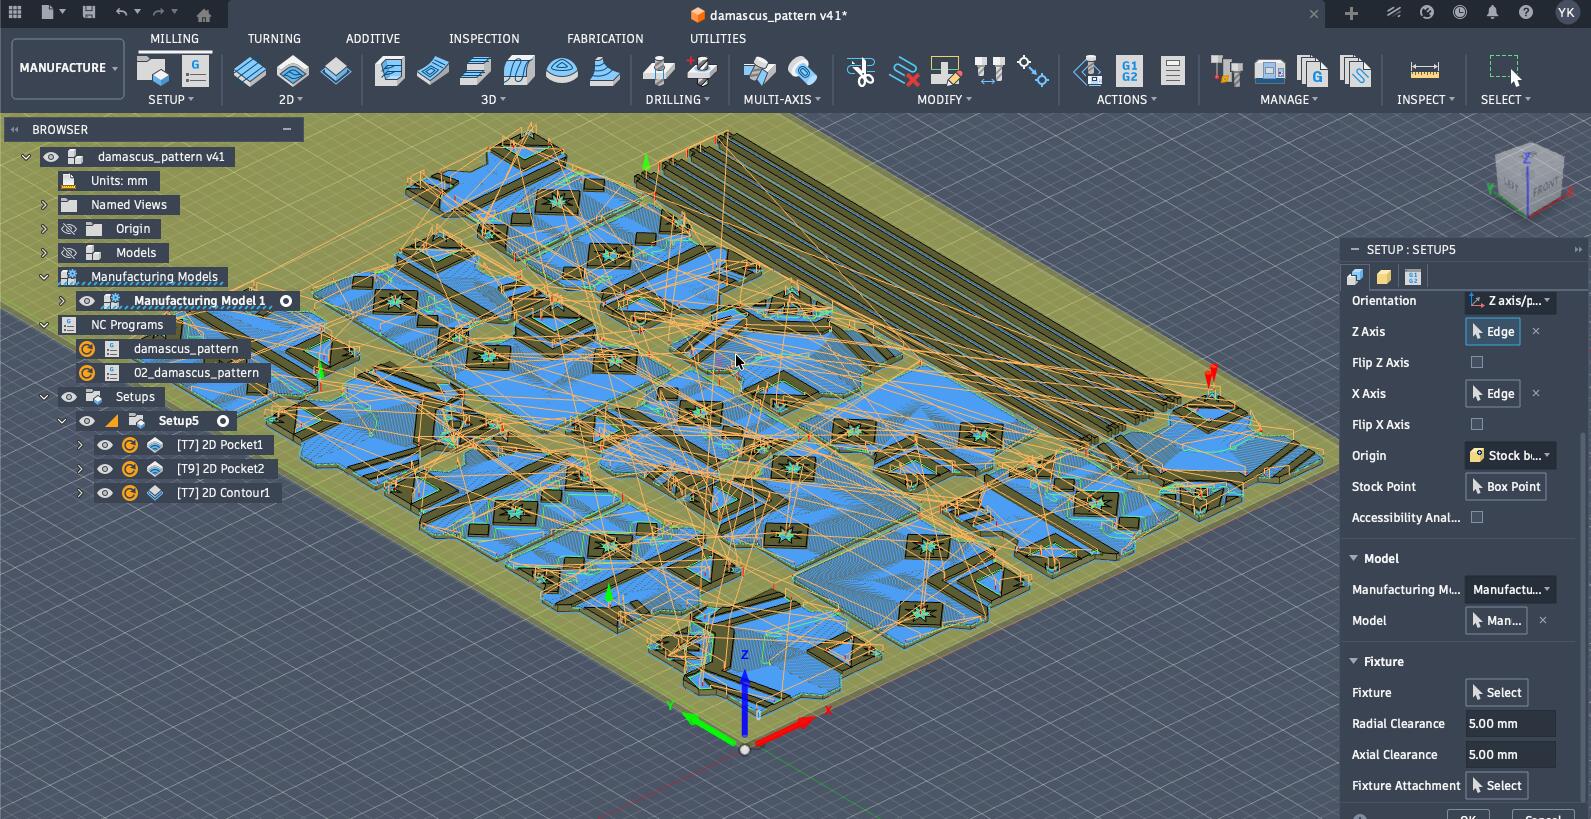Click the X Axis Edge selection button
This screenshot has height=819, width=1591.
click(1493, 394)
